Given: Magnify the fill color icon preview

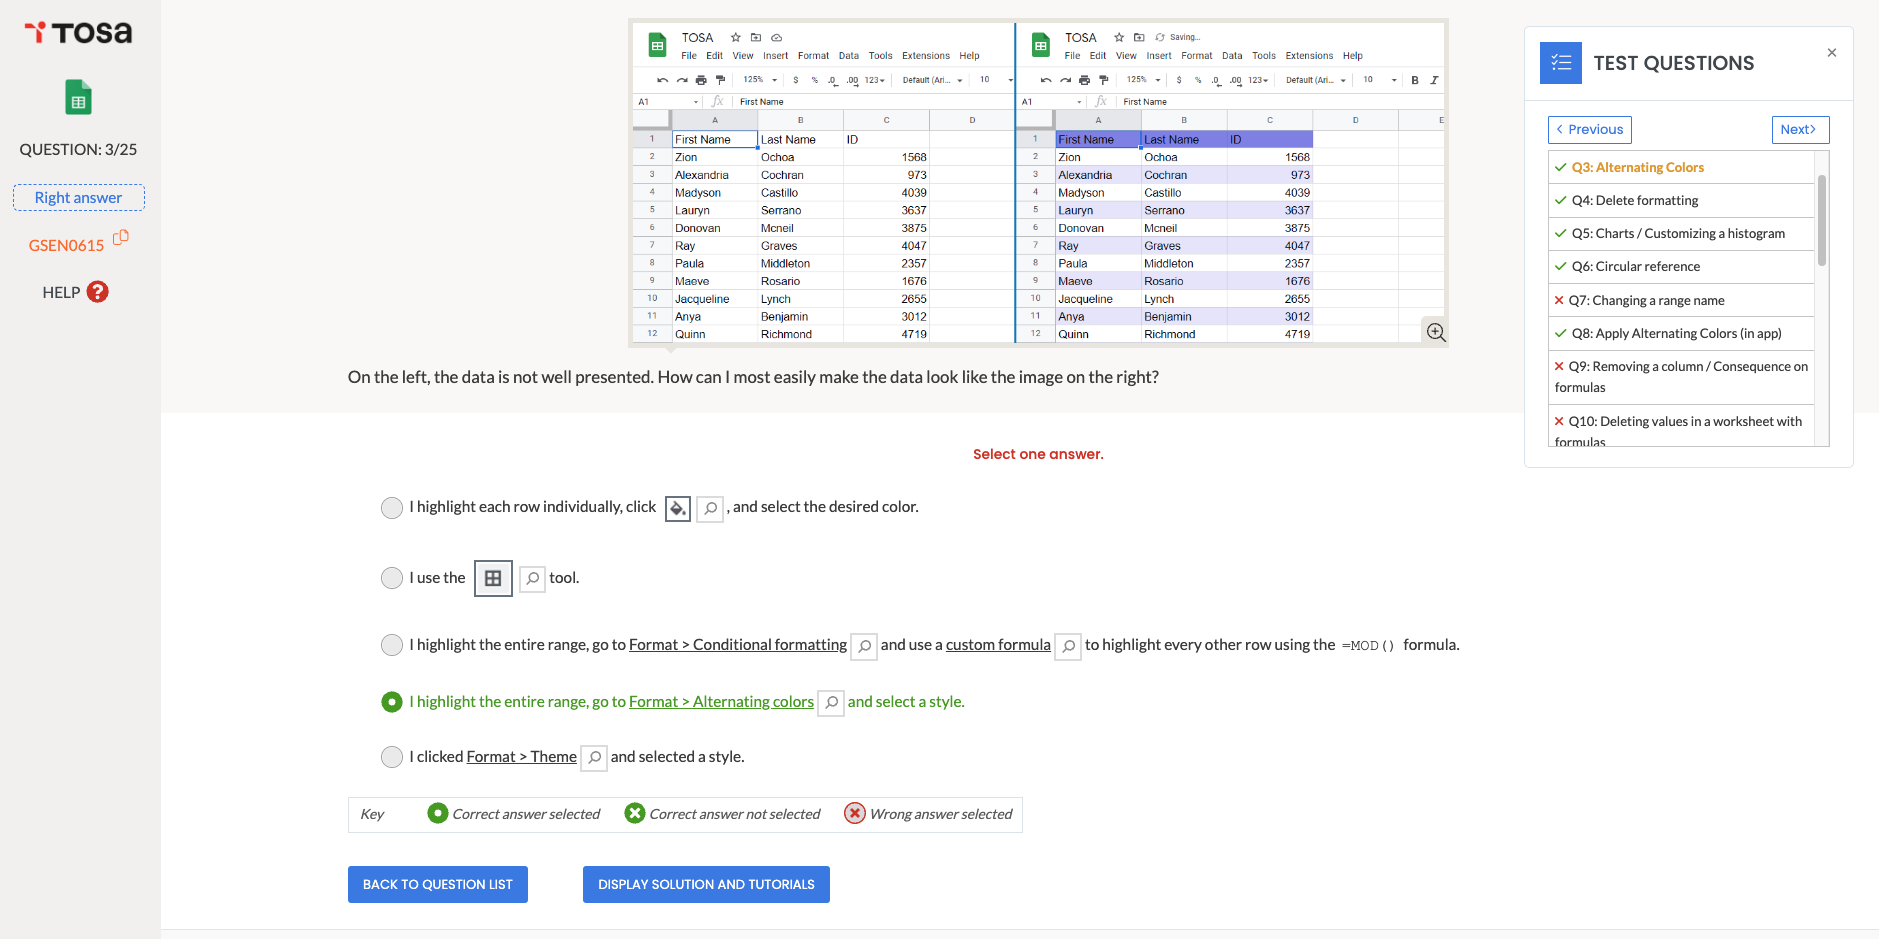Looking at the screenshot, I should pos(710,508).
